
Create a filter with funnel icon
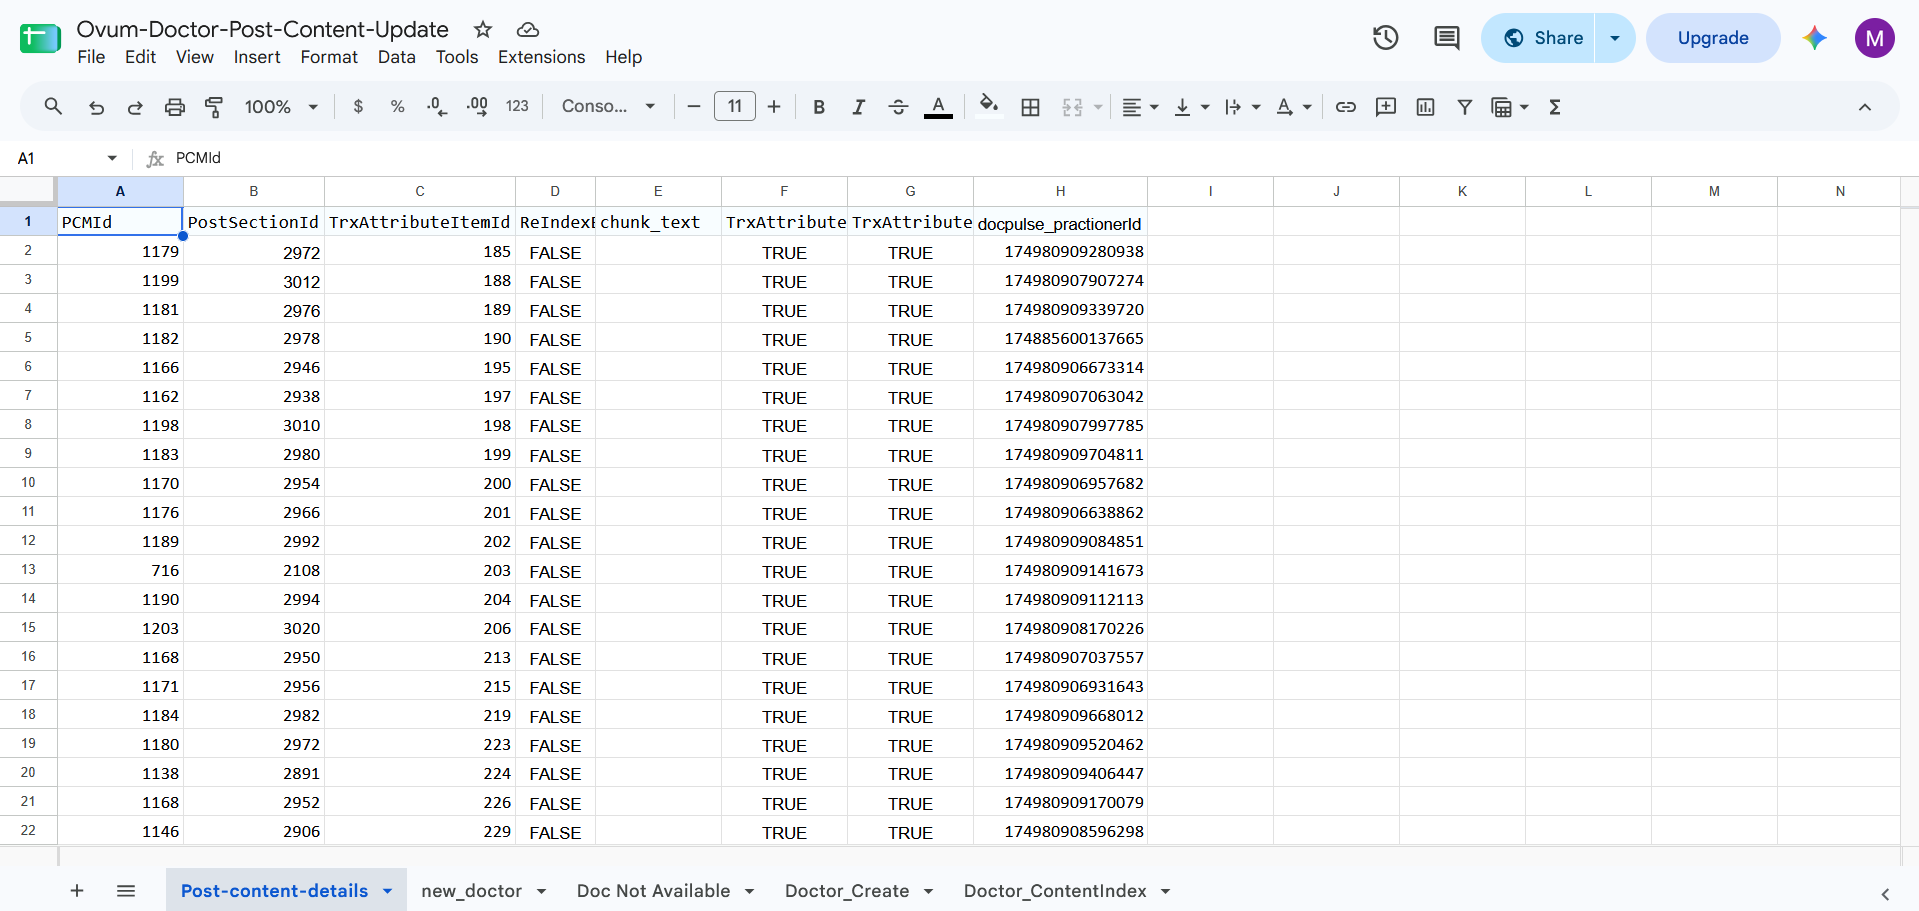pos(1464,107)
